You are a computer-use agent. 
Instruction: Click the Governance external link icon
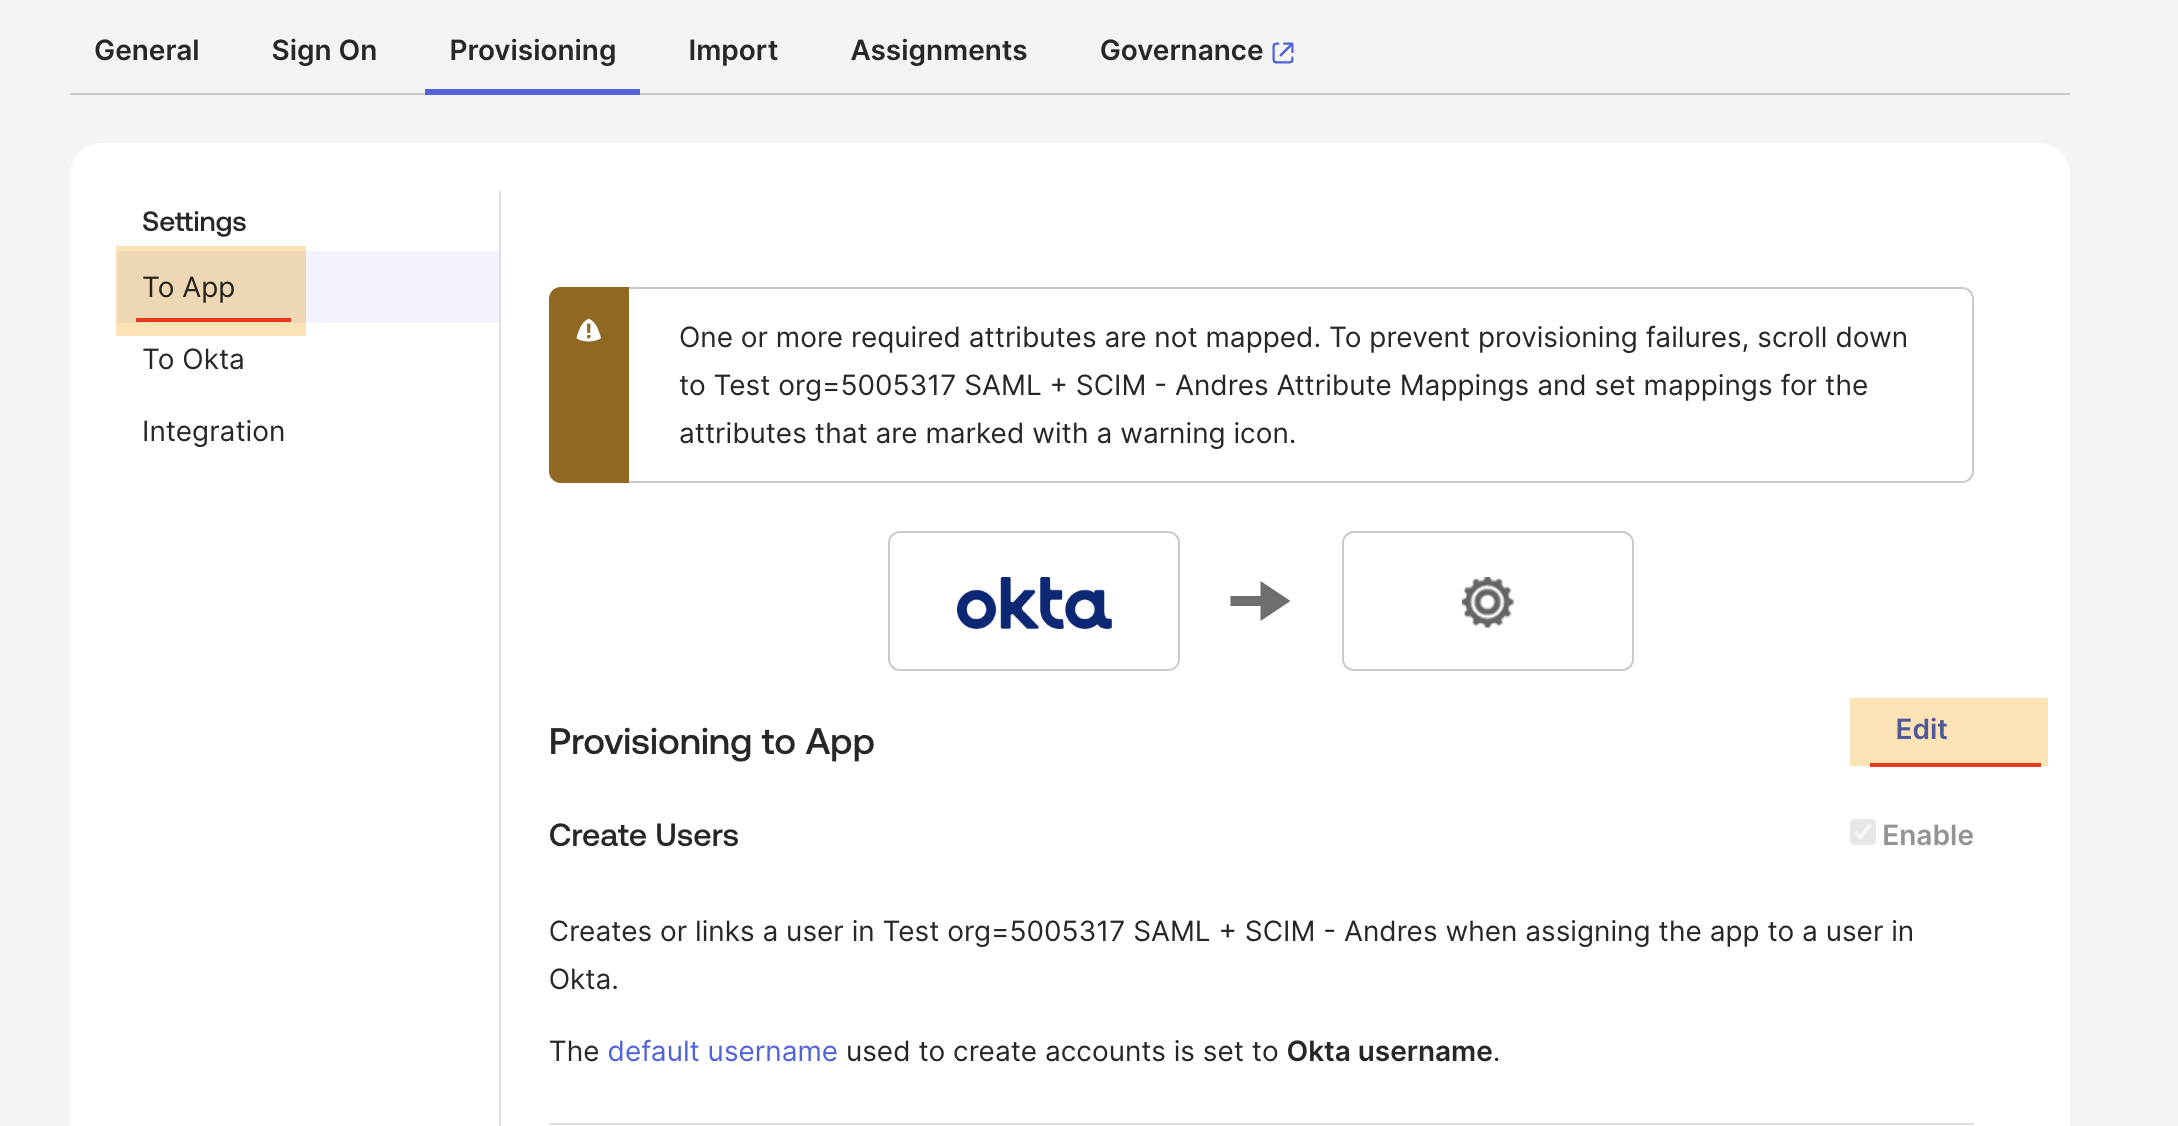point(1283,52)
